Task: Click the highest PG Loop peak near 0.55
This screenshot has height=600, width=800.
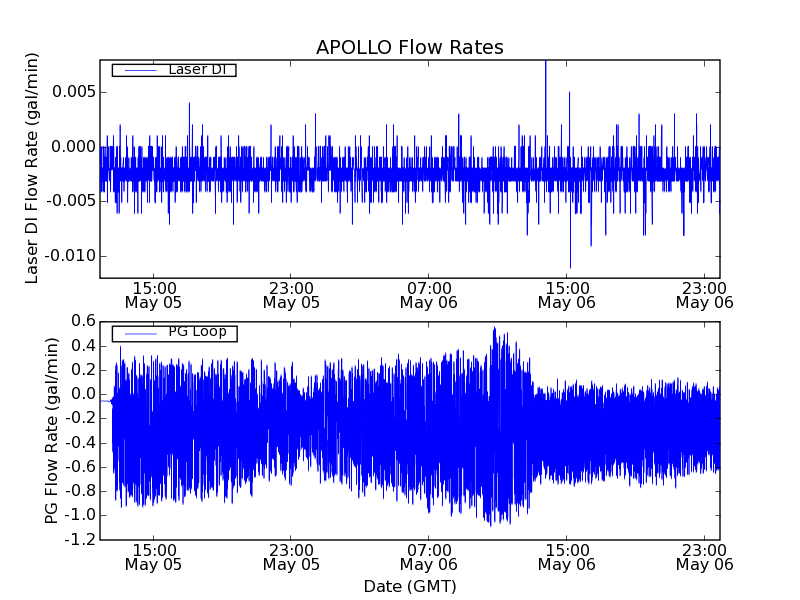Action: click(x=494, y=328)
